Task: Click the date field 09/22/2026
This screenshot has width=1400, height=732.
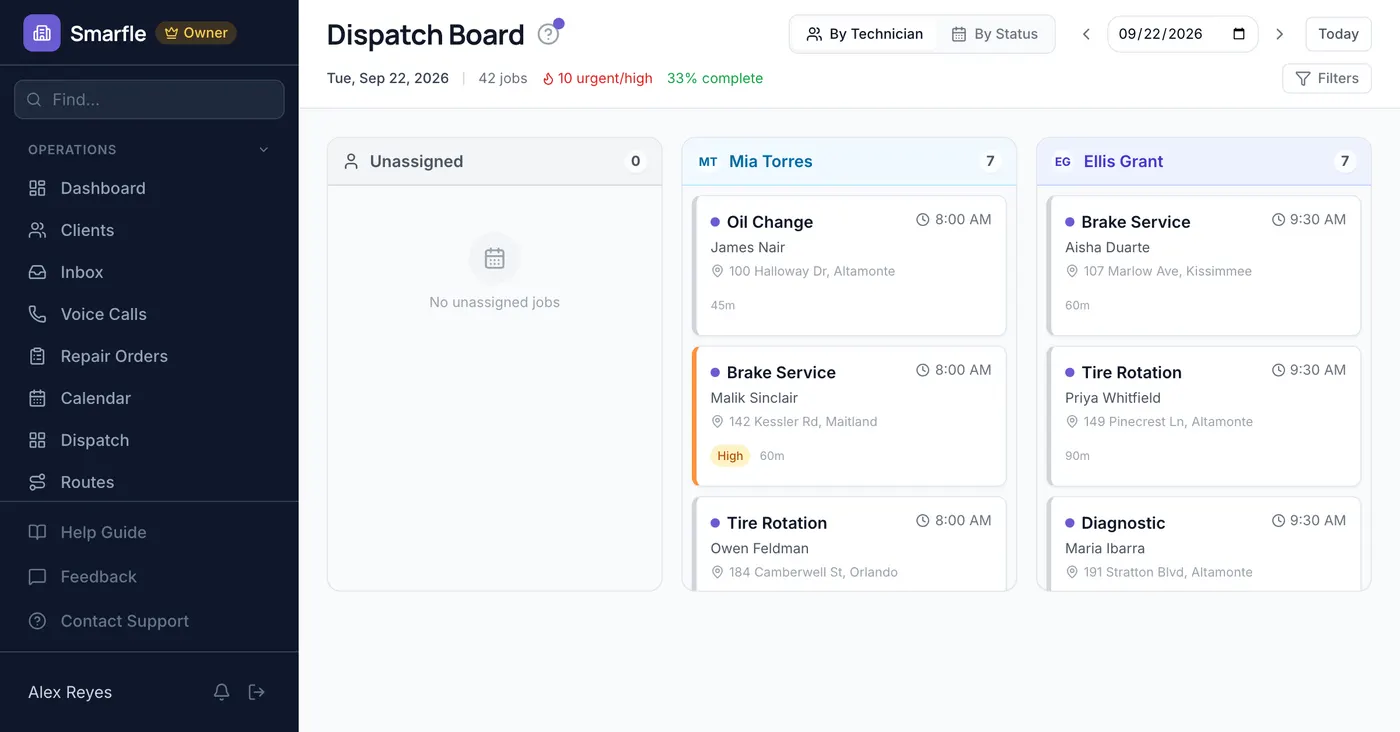Action: coord(1182,34)
